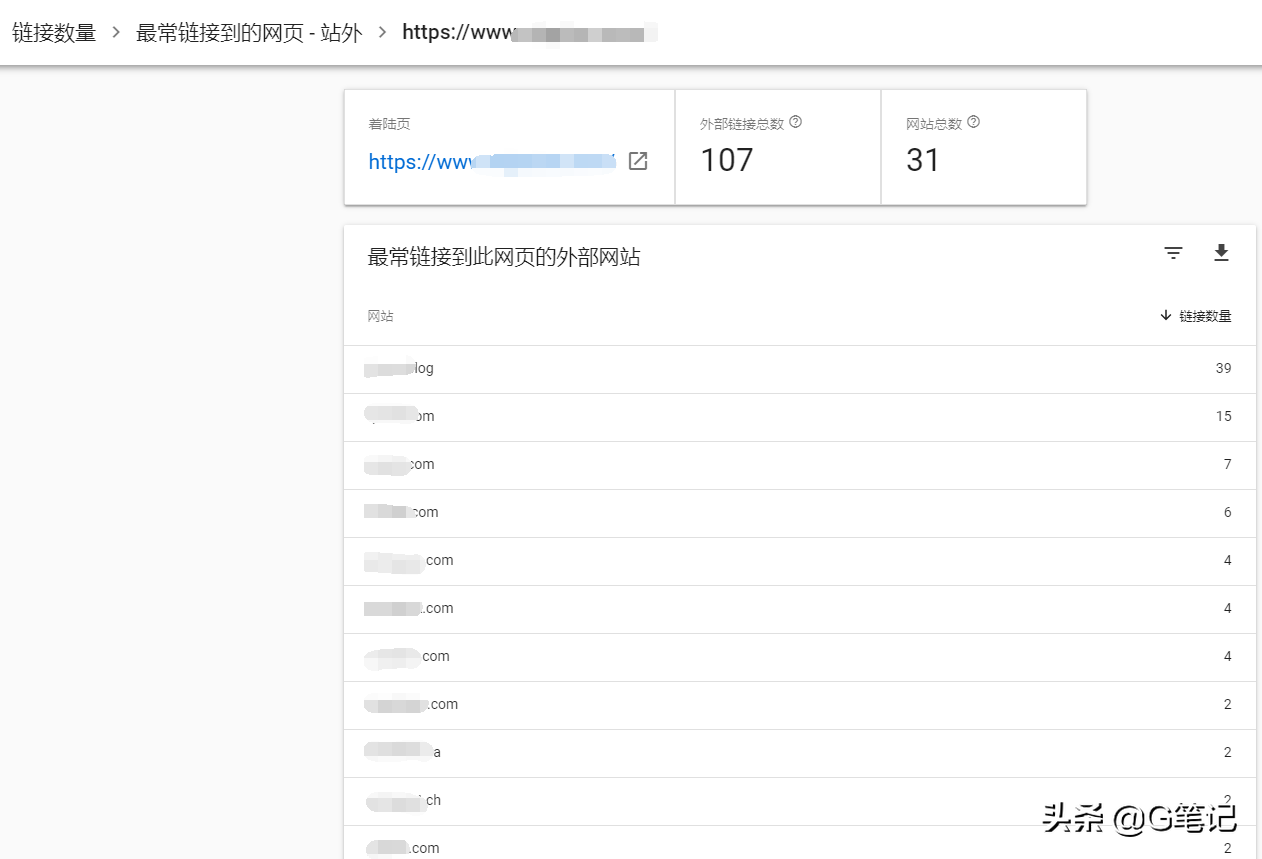Click the 着陆页 label
1262x859 pixels.
click(x=389, y=124)
